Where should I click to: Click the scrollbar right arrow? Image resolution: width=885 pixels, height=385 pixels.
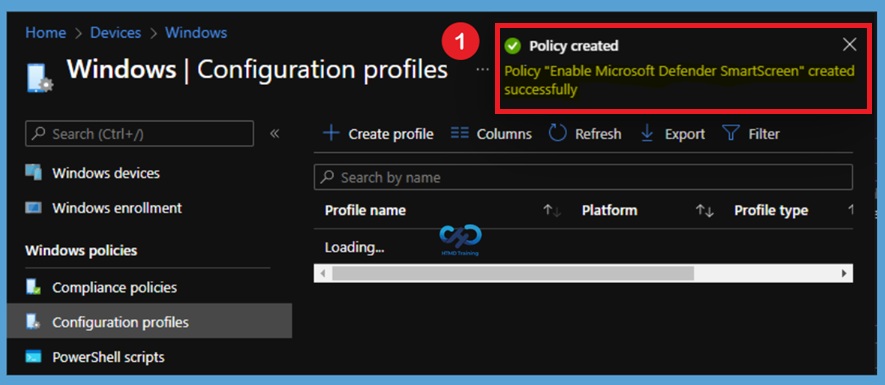(x=844, y=273)
